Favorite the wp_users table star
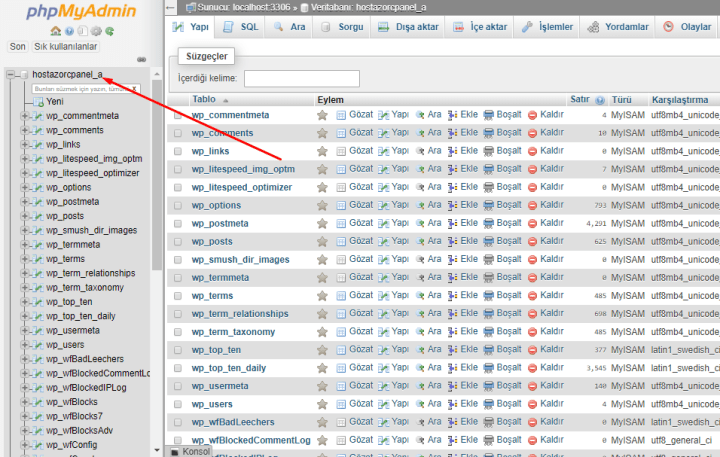This screenshot has height=457, width=720. point(322,404)
